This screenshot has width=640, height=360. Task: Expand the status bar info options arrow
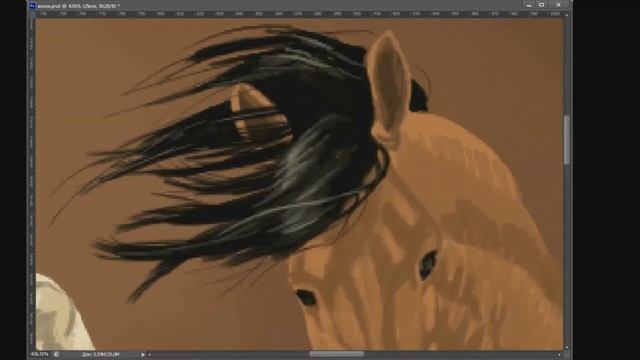click(142, 355)
